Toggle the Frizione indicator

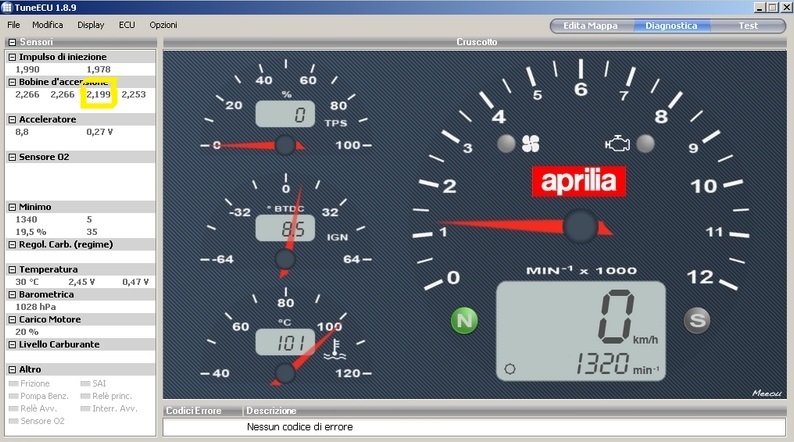29,383
